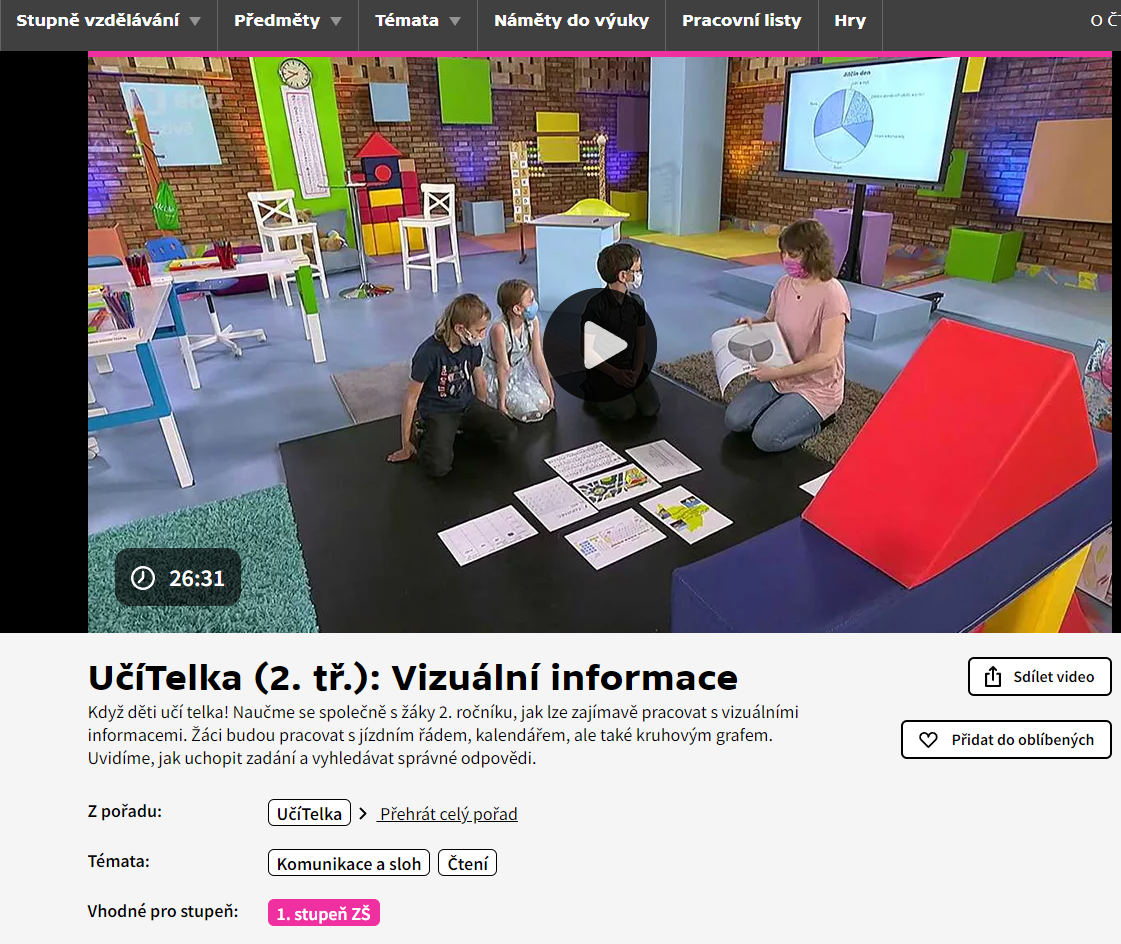
Task: Click the Přidat do oblíbených button
Action: pyautogui.click(x=1006, y=739)
